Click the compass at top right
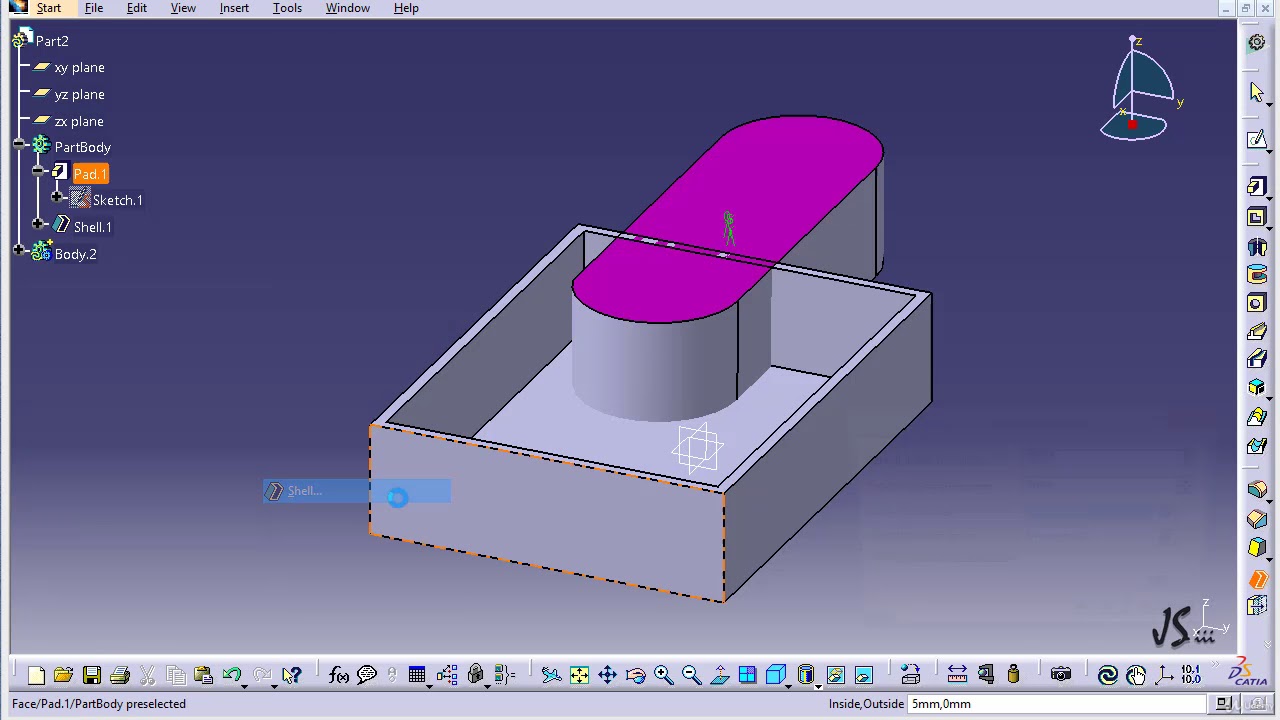This screenshot has height=720, width=1280. click(x=1140, y=88)
